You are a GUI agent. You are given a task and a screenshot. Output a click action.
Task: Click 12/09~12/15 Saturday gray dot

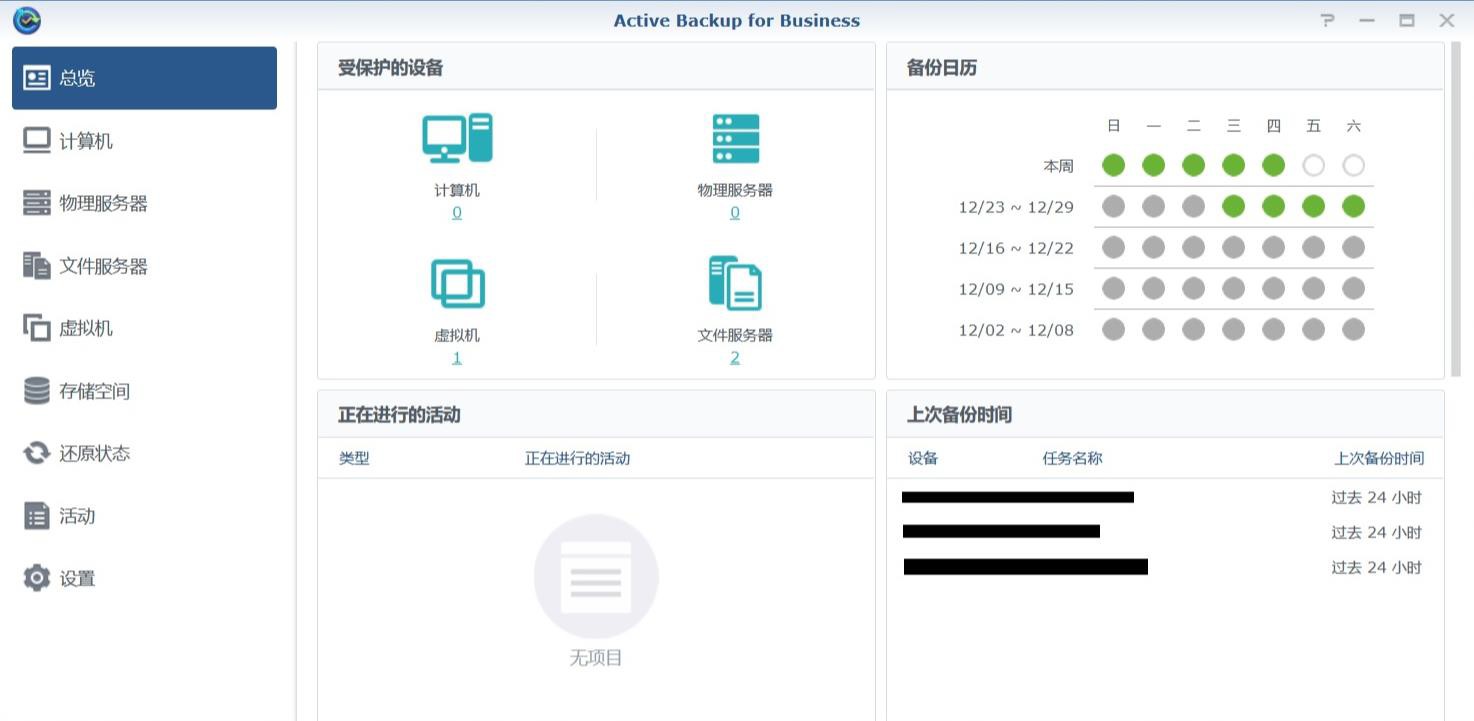pyautogui.click(x=1353, y=288)
